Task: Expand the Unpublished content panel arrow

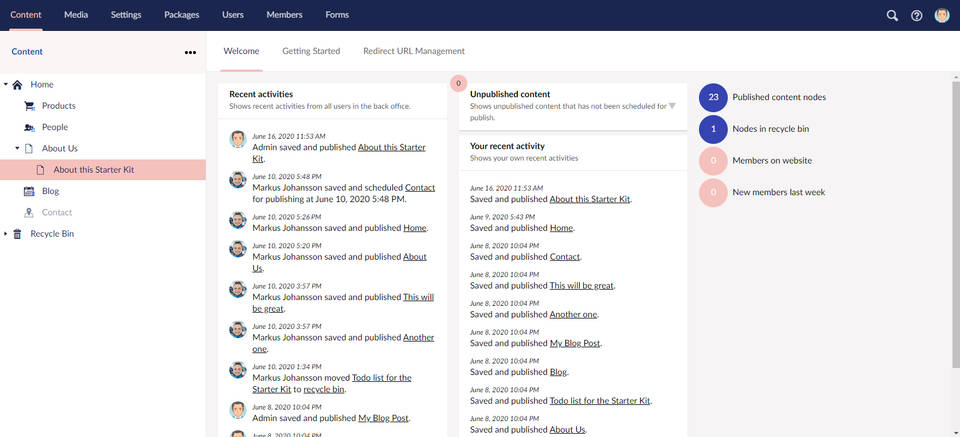Action: pos(672,106)
